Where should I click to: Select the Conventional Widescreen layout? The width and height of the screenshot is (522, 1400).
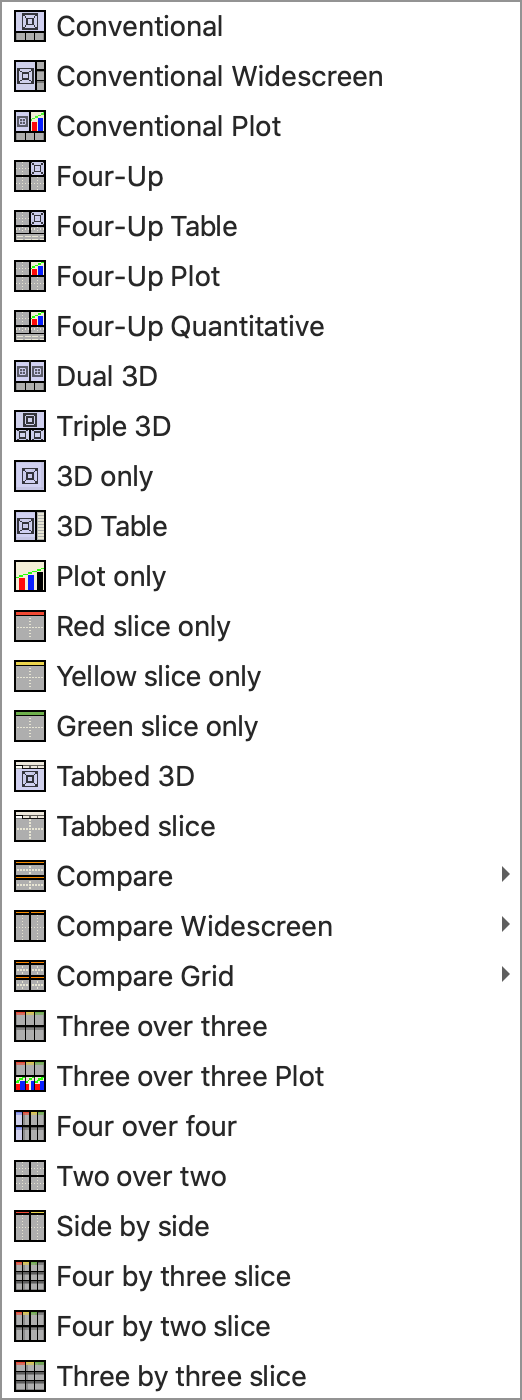[x=261, y=77]
